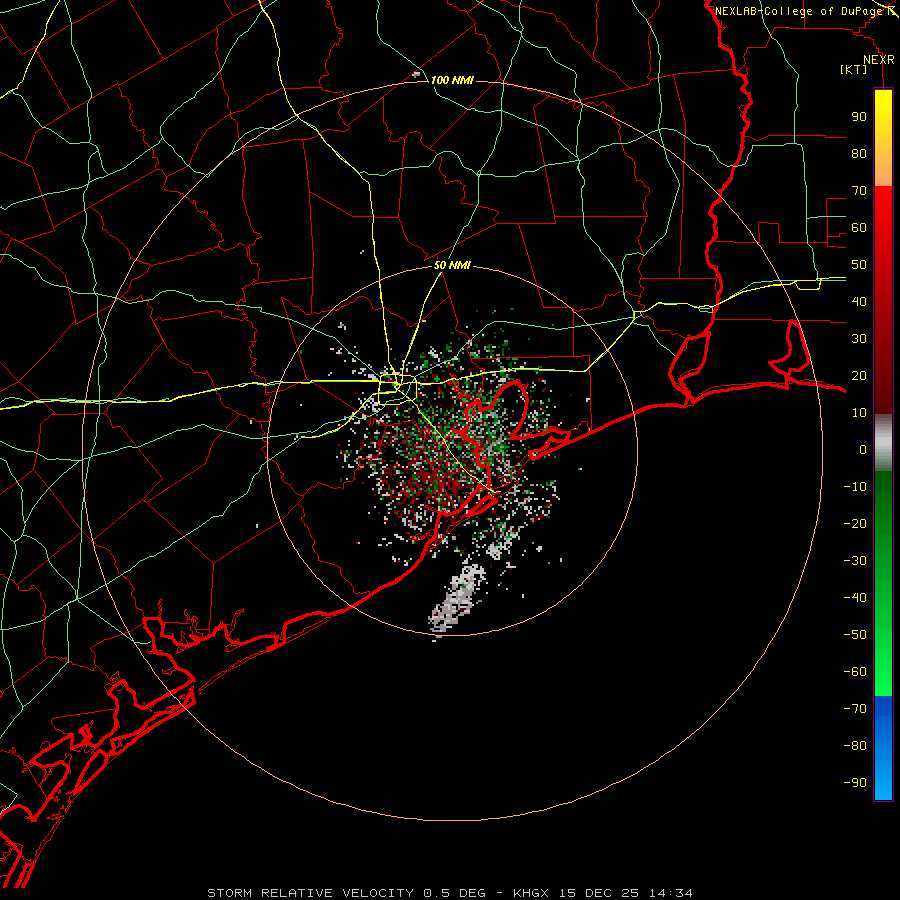The image size is (900, 900).
Task: Click the large gray echo blob offshore
Action: pyautogui.click(x=457, y=599)
